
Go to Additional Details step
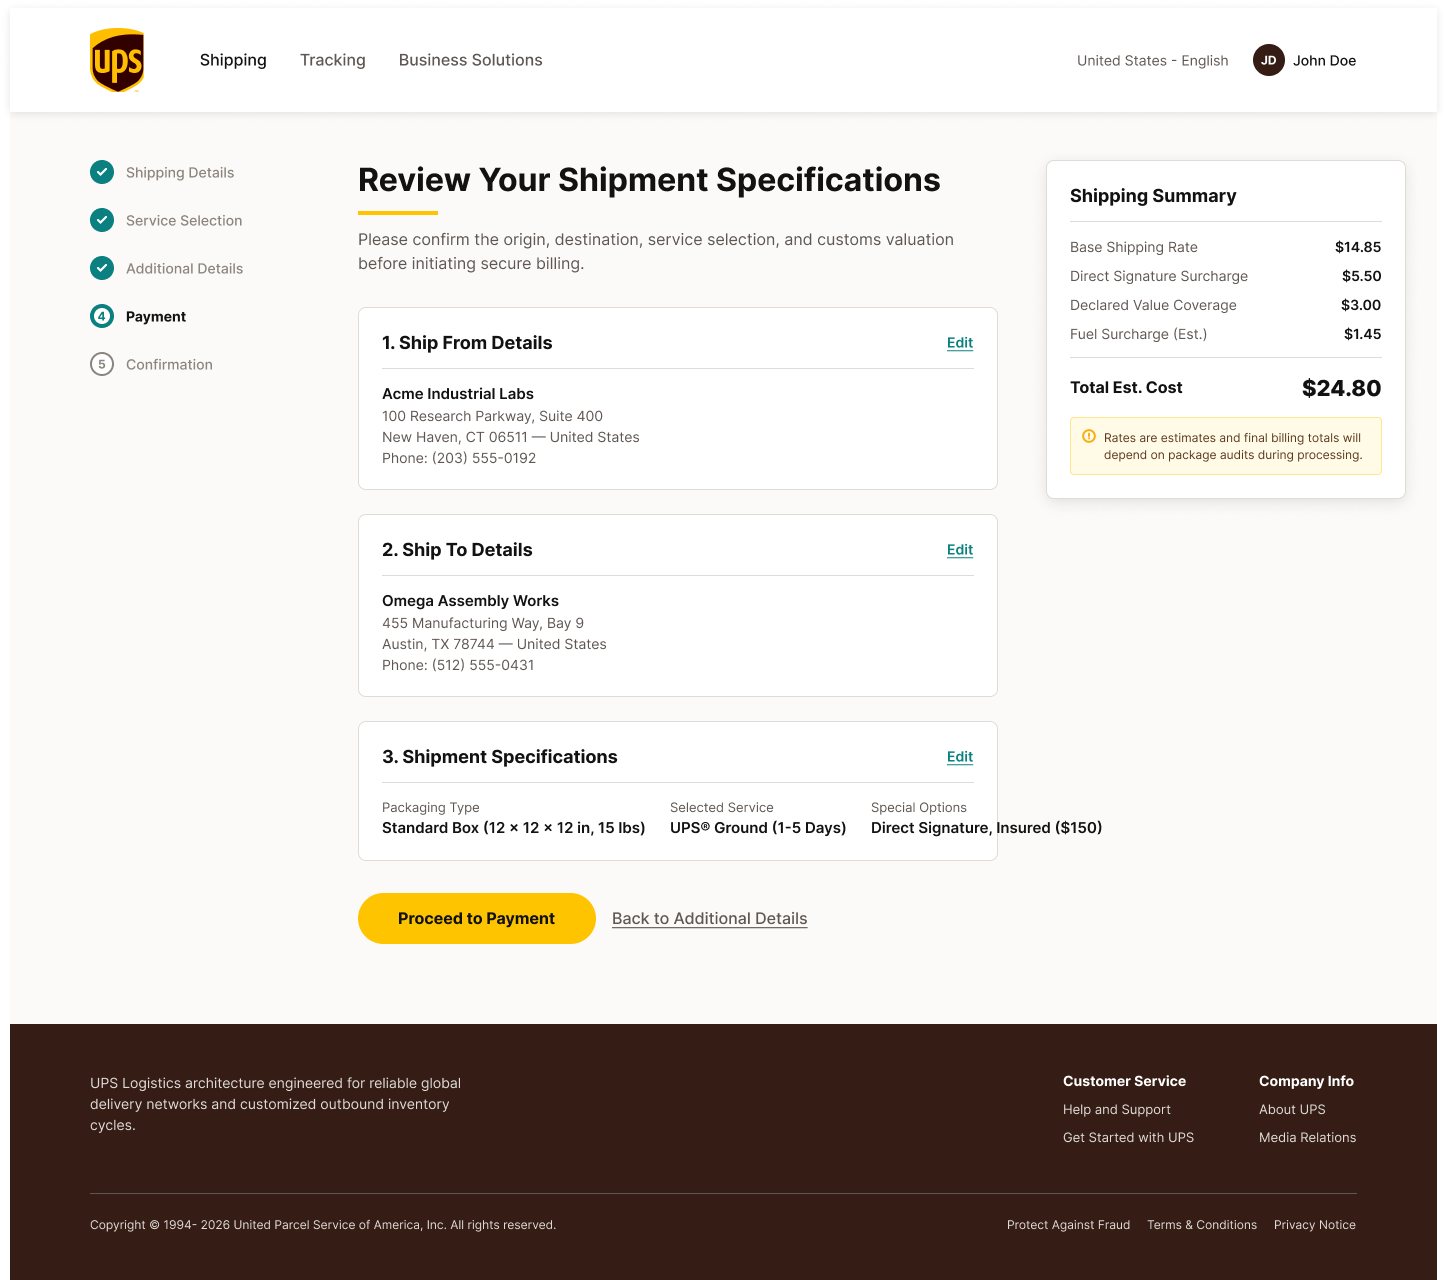click(185, 268)
